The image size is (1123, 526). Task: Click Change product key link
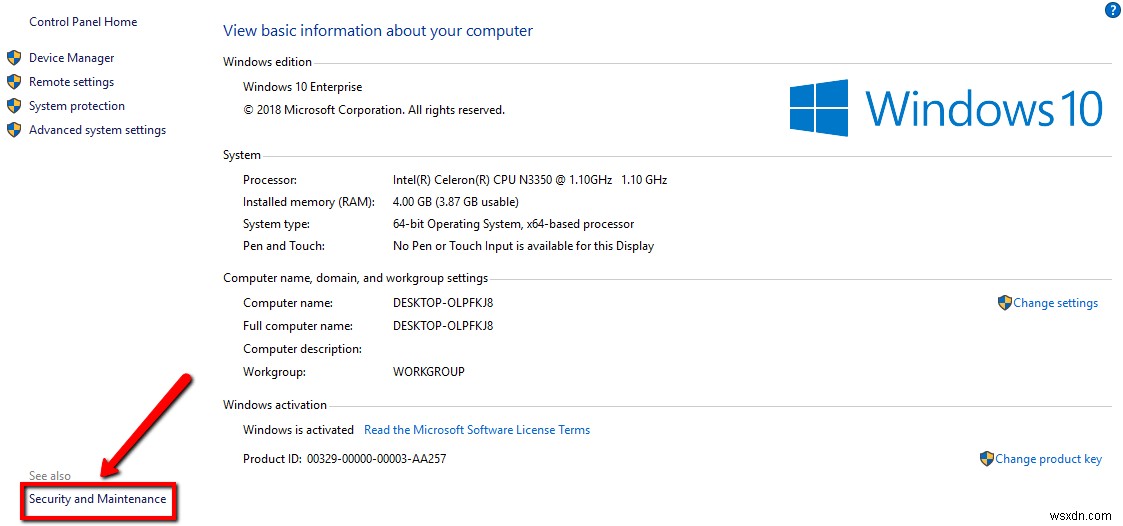click(x=1049, y=459)
